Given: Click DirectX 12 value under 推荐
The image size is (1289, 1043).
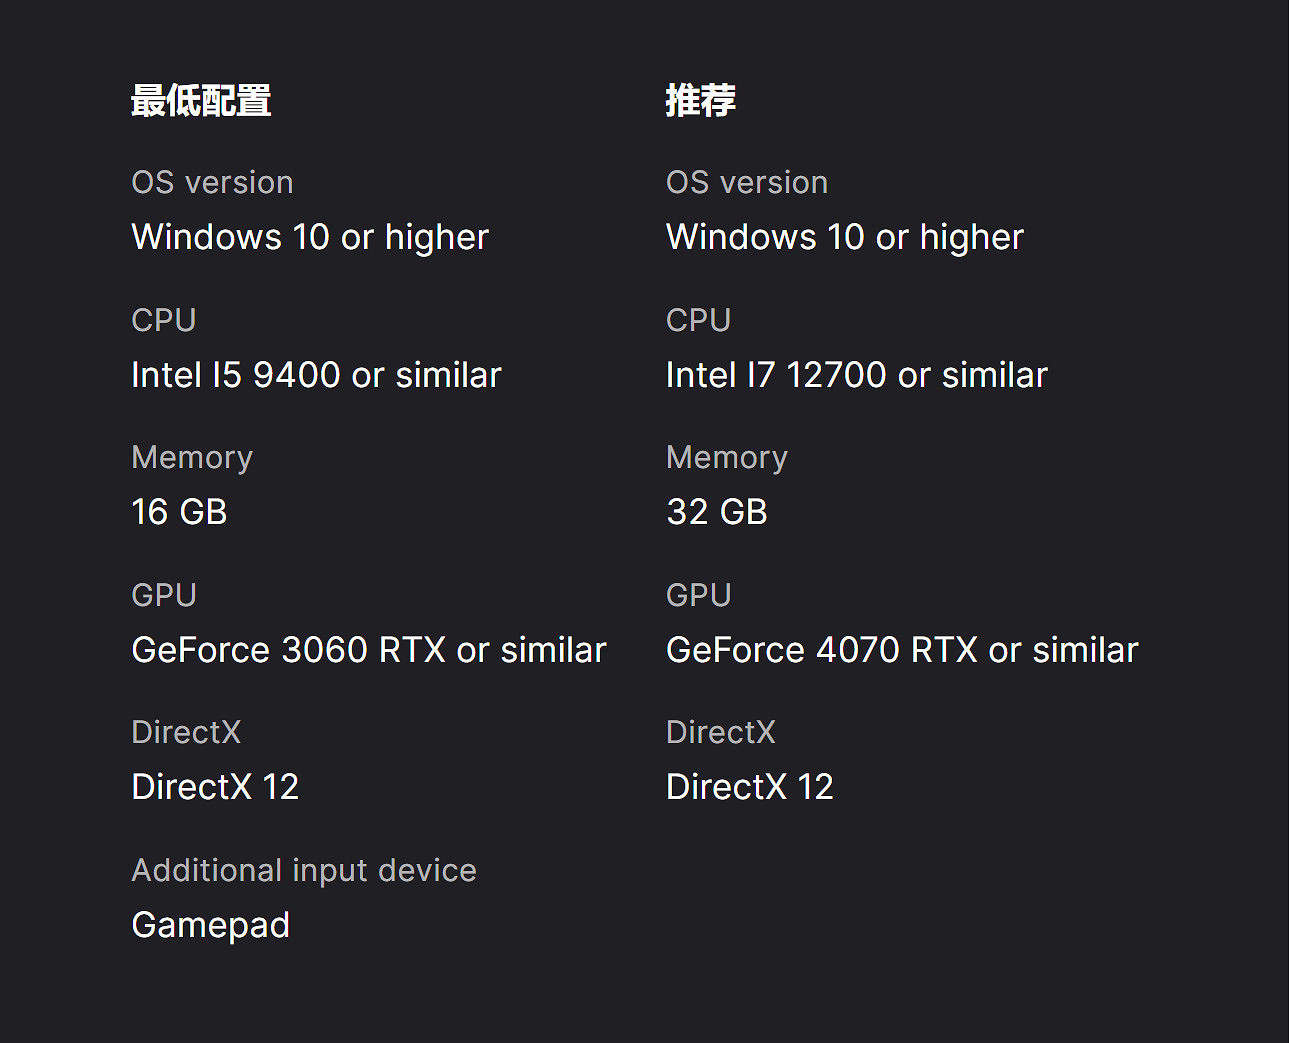Looking at the screenshot, I should (x=750, y=787).
